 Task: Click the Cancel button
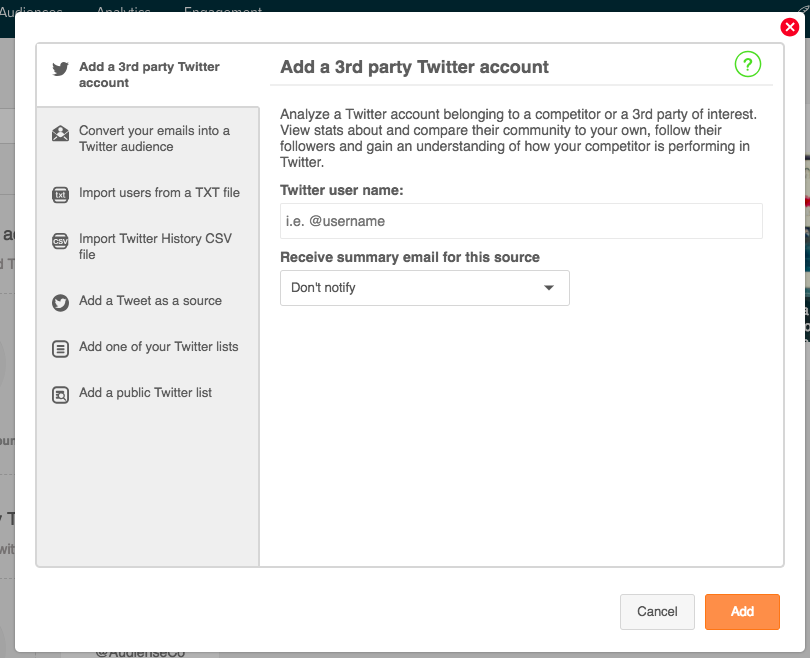click(x=657, y=612)
